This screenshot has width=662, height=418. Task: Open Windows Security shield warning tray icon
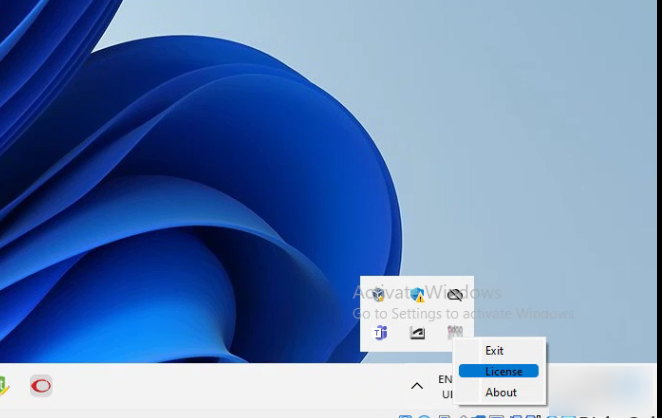tap(418, 294)
